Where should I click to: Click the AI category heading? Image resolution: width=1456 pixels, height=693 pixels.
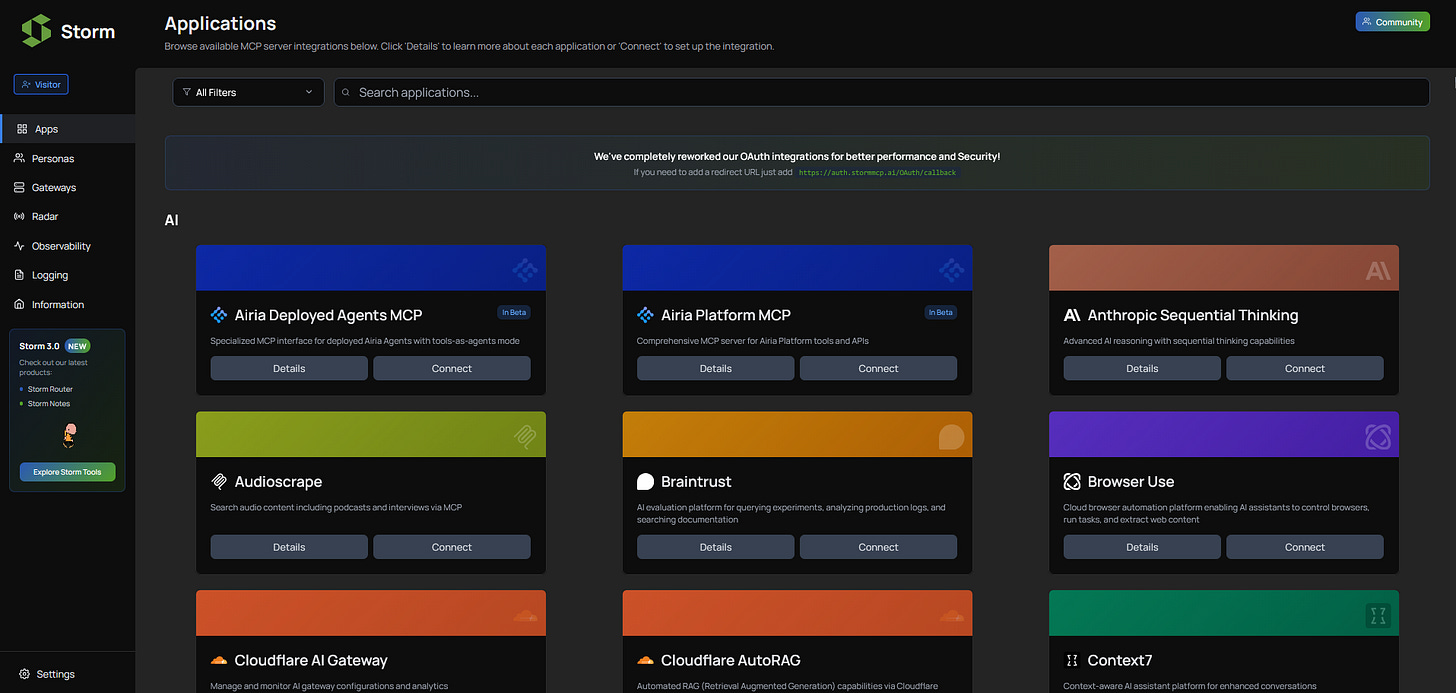172,220
